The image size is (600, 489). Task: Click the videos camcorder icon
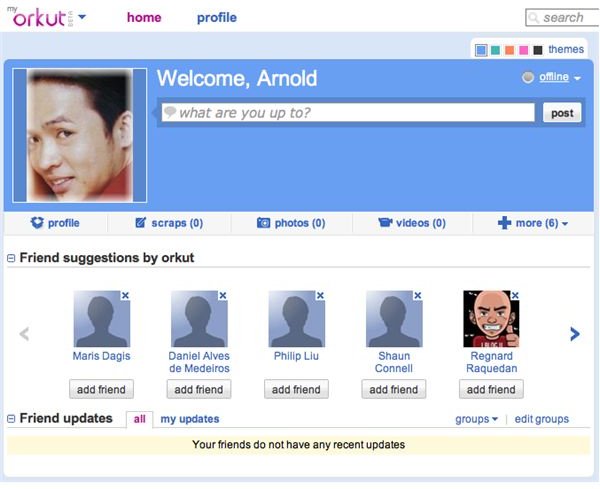click(385, 223)
